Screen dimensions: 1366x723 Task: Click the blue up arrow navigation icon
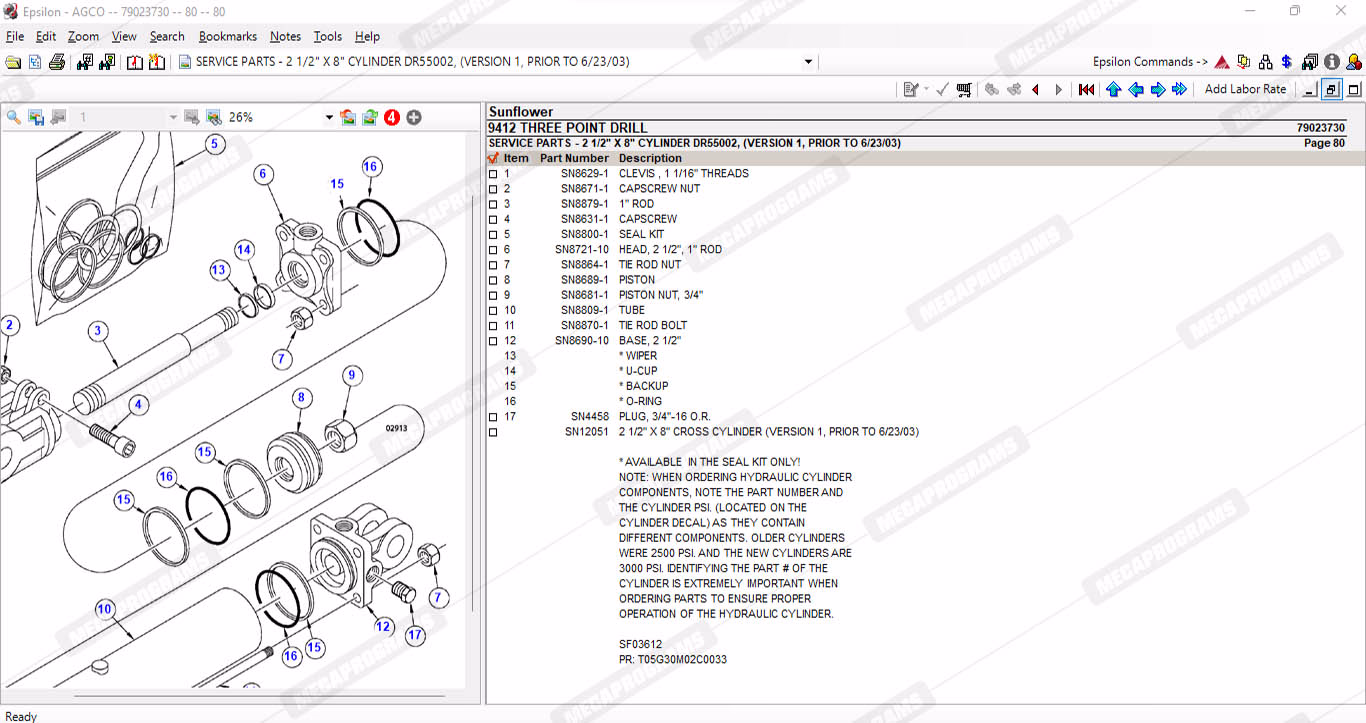(1113, 90)
